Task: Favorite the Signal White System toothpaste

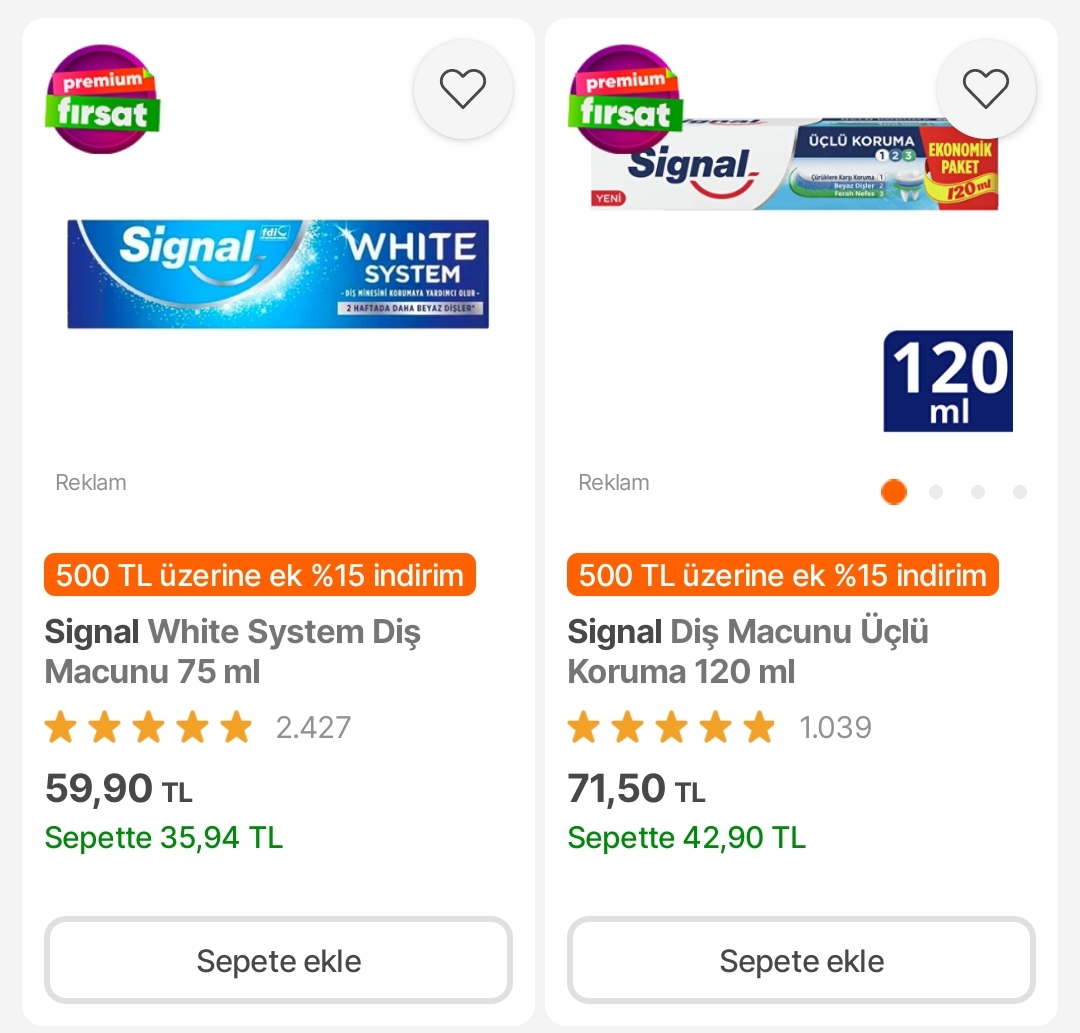Action: (x=463, y=90)
